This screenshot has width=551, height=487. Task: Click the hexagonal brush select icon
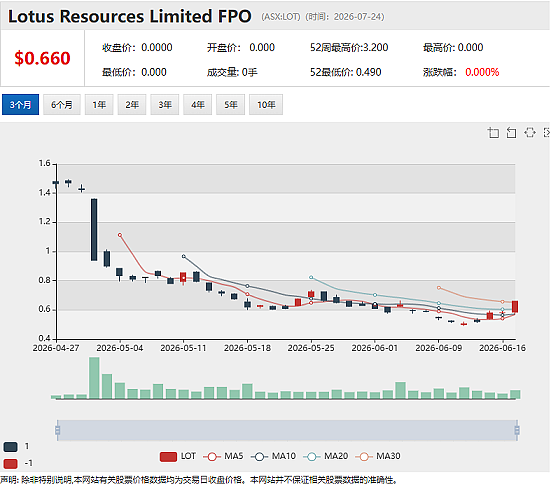[530, 133]
